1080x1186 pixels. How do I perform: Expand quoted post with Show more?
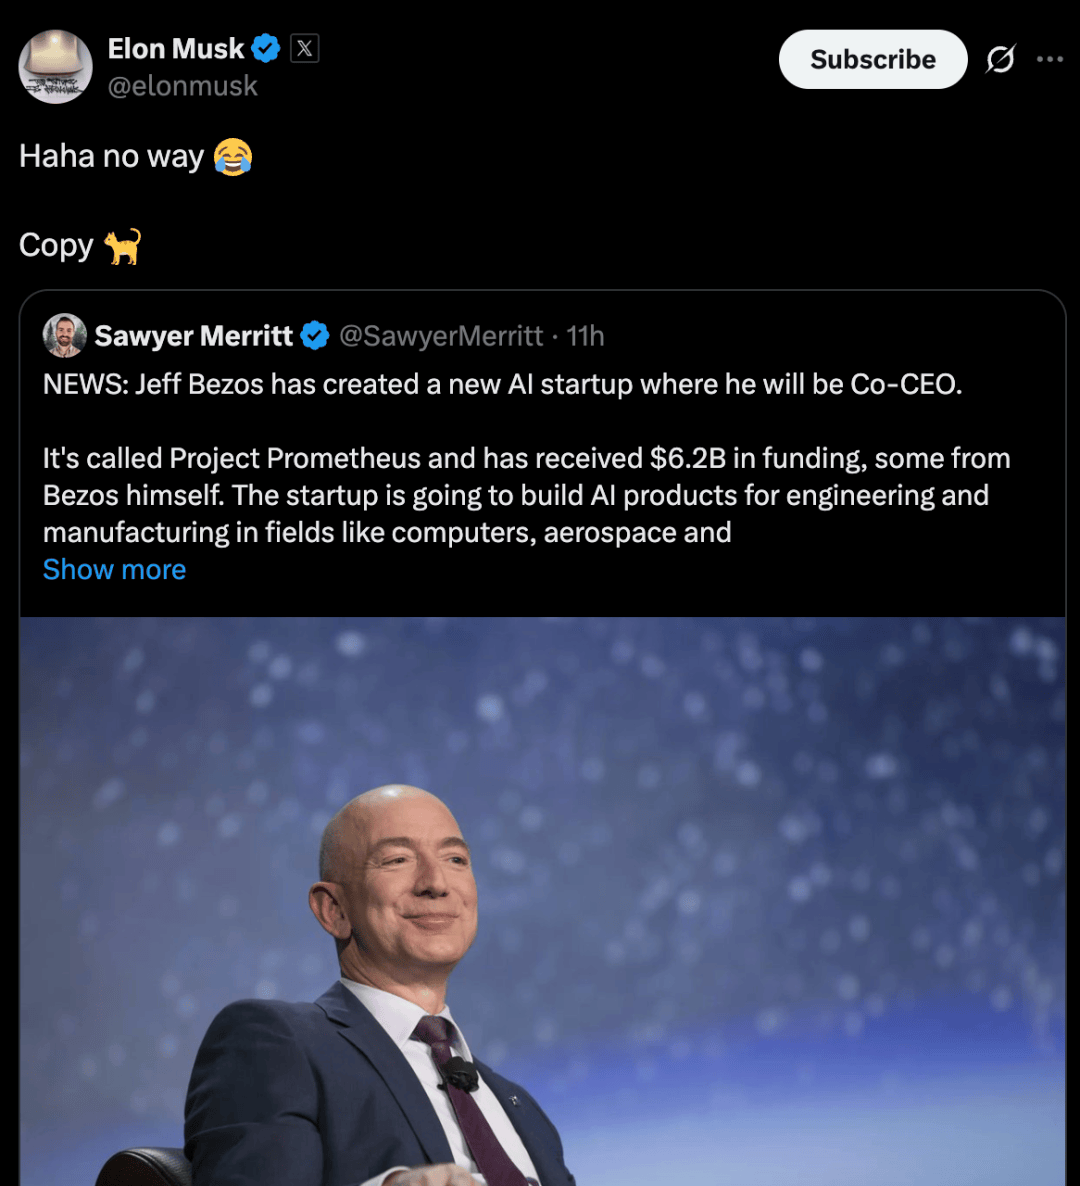114,569
